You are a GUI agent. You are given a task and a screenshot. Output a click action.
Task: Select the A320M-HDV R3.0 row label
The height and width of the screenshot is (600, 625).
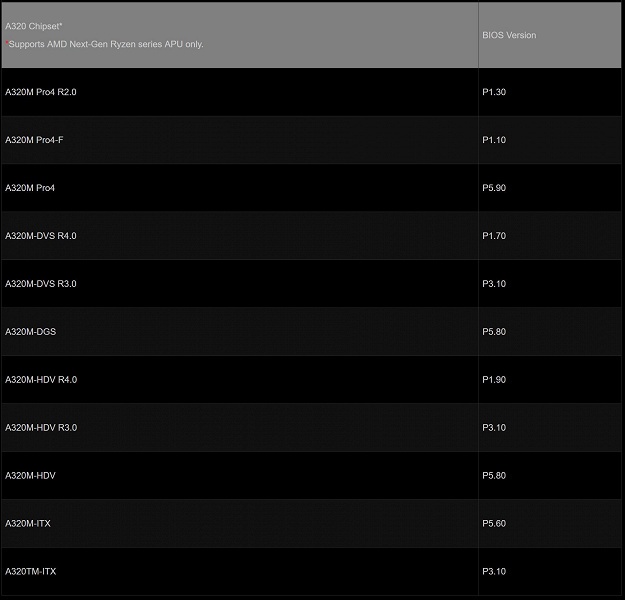[41, 428]
